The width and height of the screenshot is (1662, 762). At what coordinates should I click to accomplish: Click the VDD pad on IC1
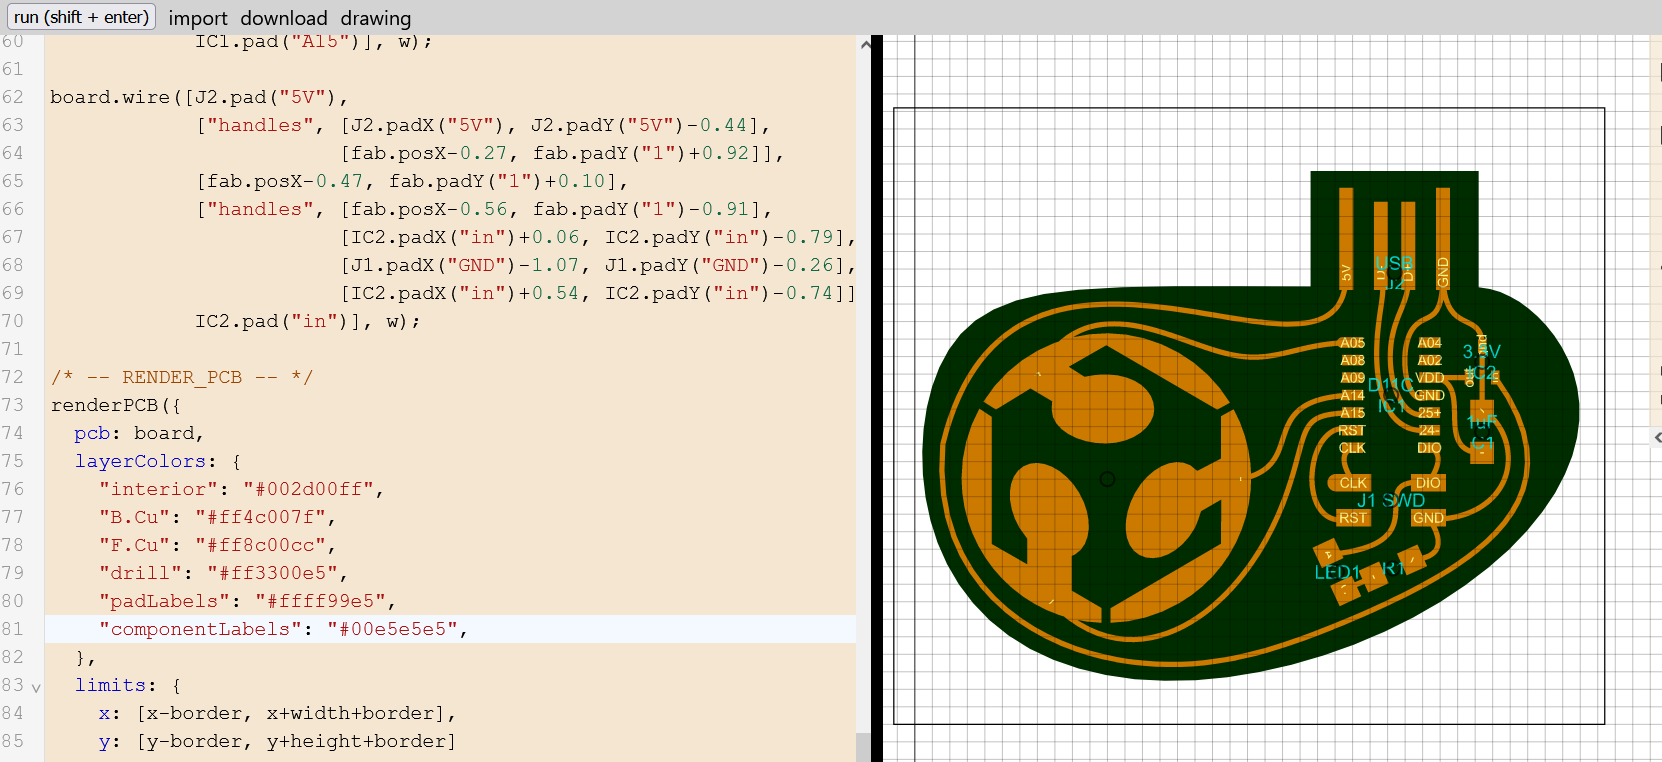click(x=1429, y=378)
